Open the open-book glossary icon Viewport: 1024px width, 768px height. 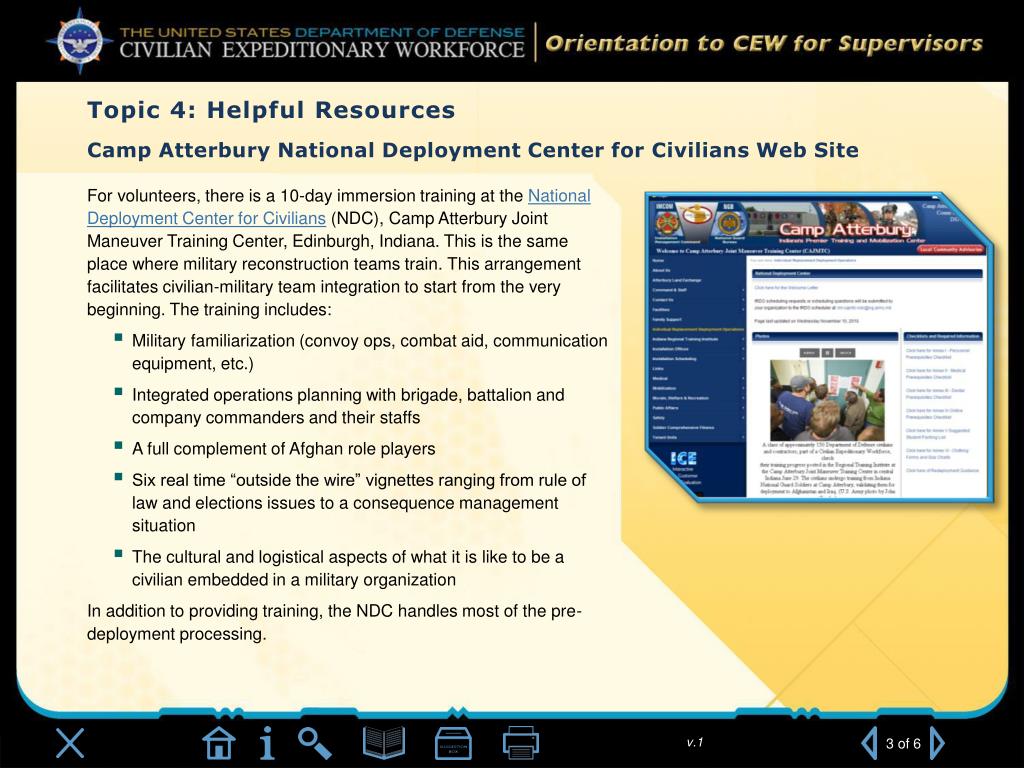click(x=384, y=743)
